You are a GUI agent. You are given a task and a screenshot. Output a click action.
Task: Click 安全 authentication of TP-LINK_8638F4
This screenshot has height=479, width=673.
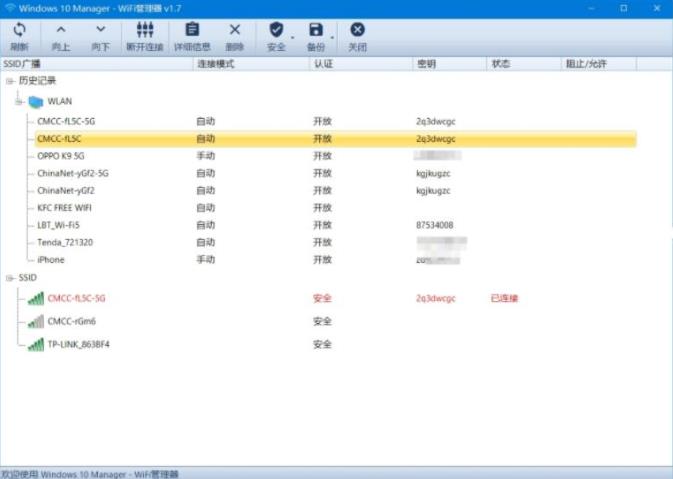[322, 345]
